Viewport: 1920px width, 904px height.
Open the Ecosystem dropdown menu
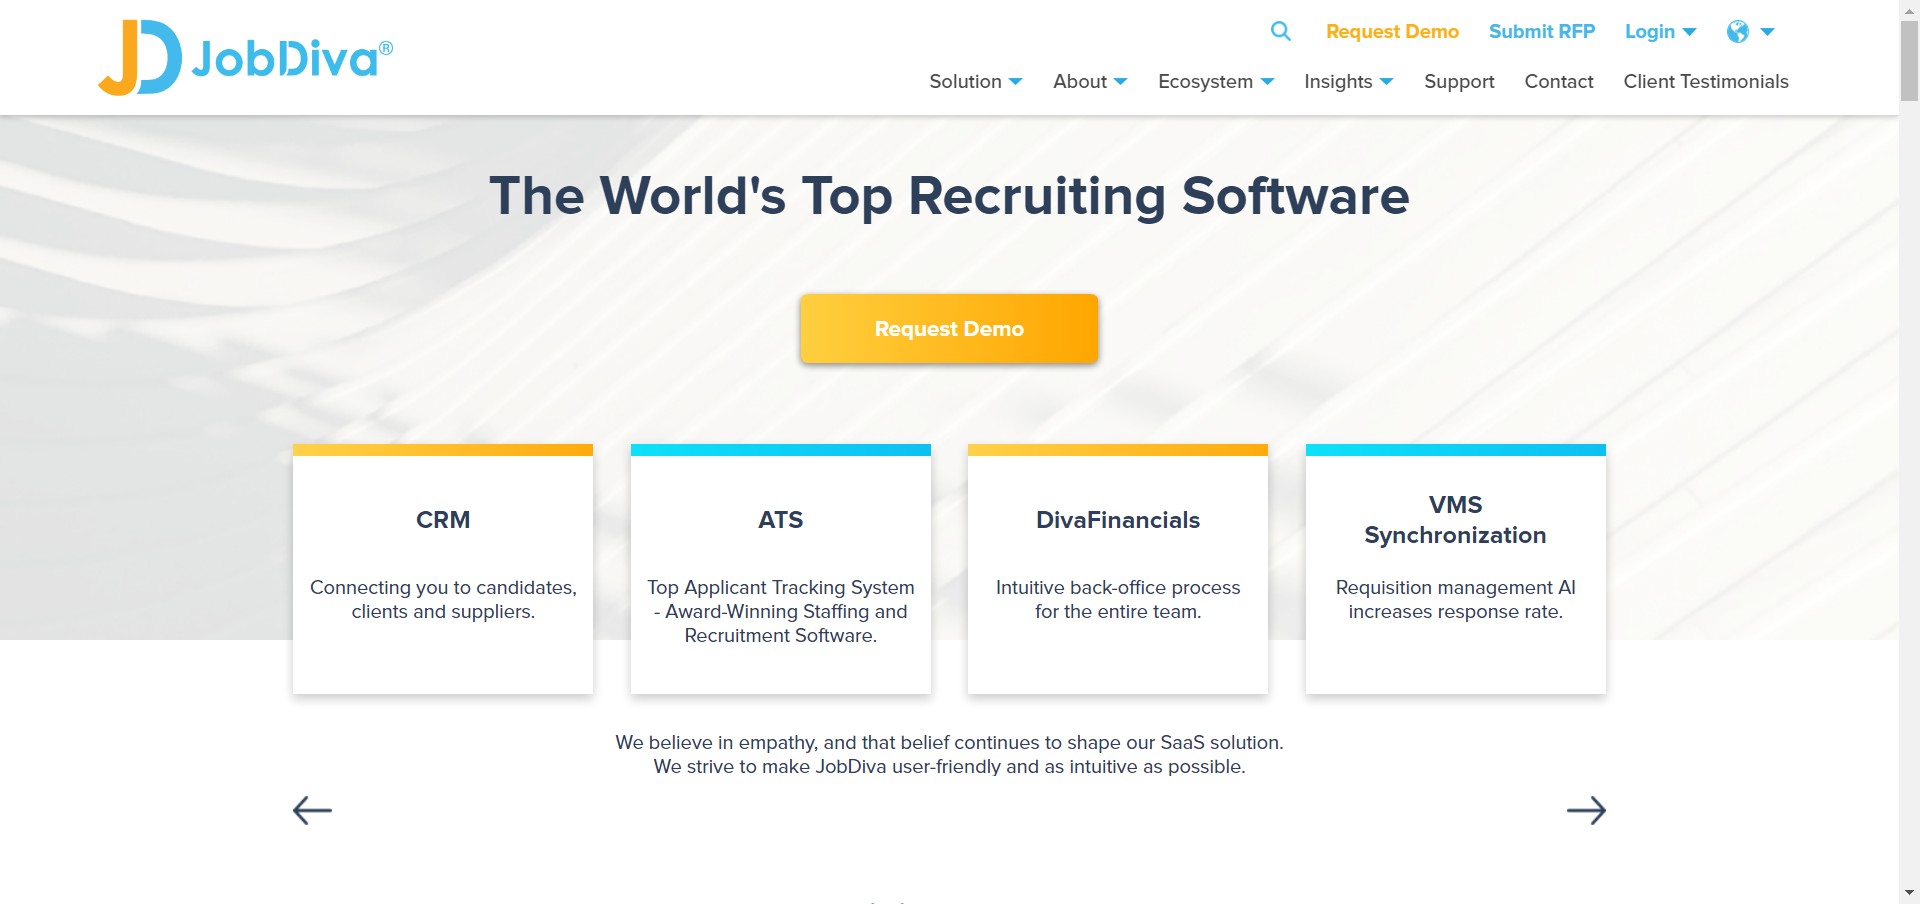[1216, 82]
